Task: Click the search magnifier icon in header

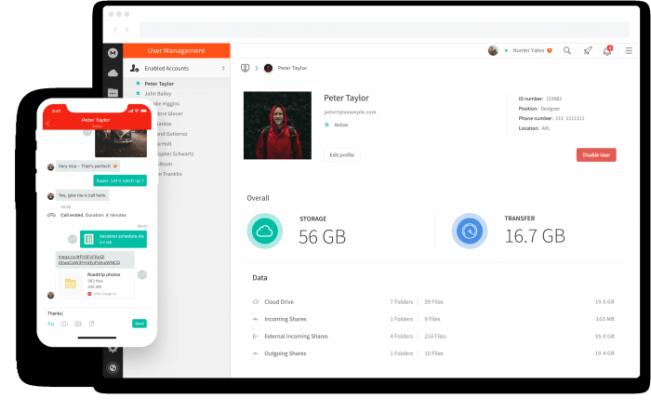Action: [567, 50]
